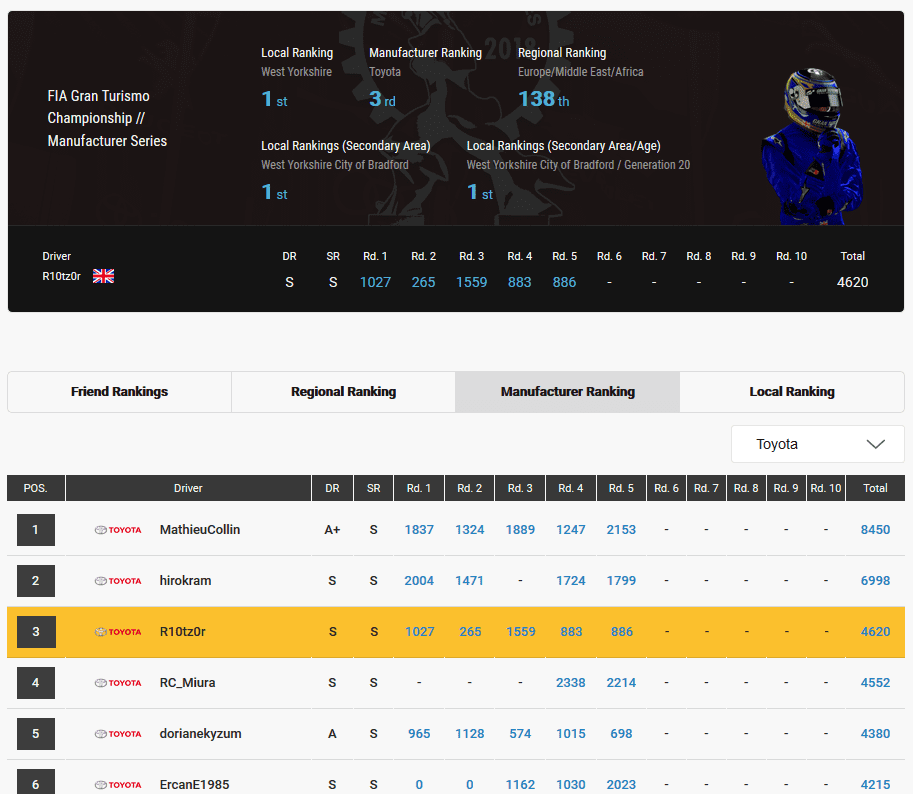Click the Total 4620 in the dark summary panel
Image resolution: width=913 pixels, height=794 pixels.
(x=852, y=282)
